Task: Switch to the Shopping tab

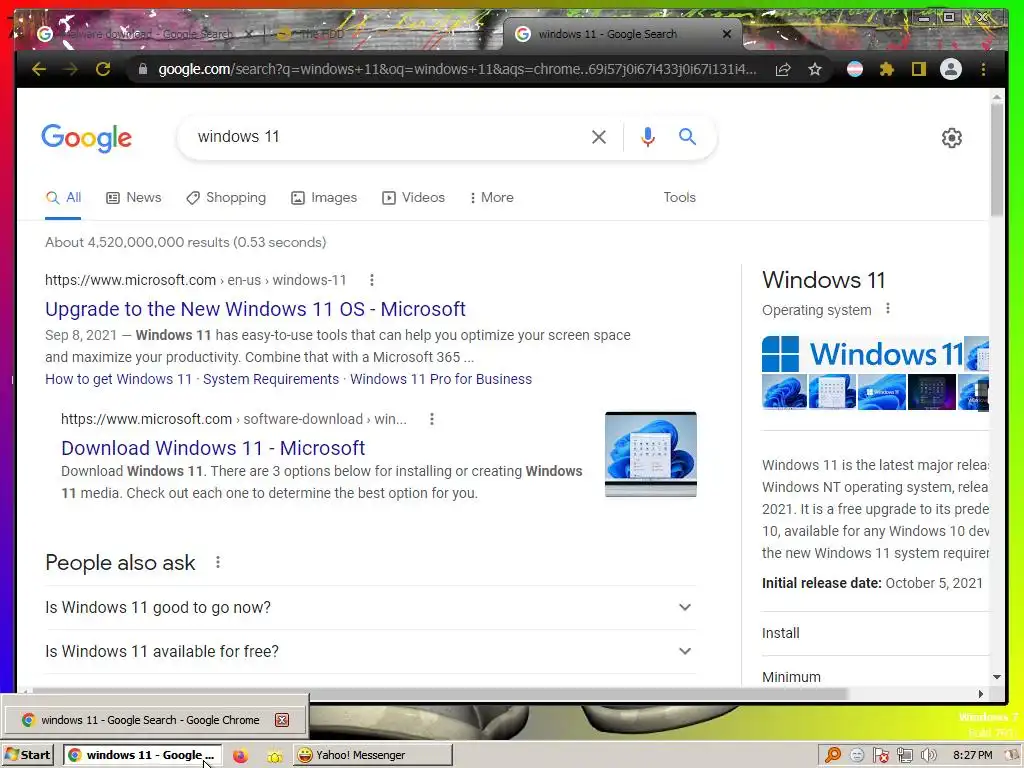Action: tap(226, 197)
